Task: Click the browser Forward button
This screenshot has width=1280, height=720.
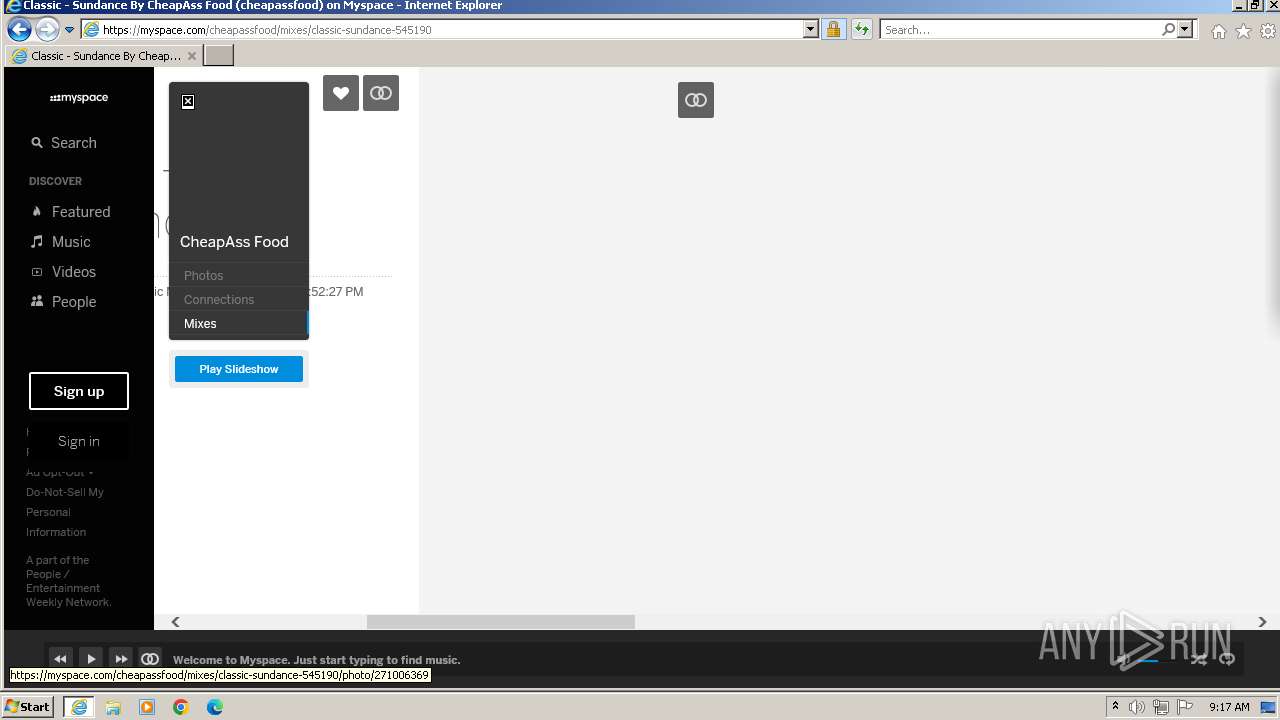Action: [x=47, y=29]
